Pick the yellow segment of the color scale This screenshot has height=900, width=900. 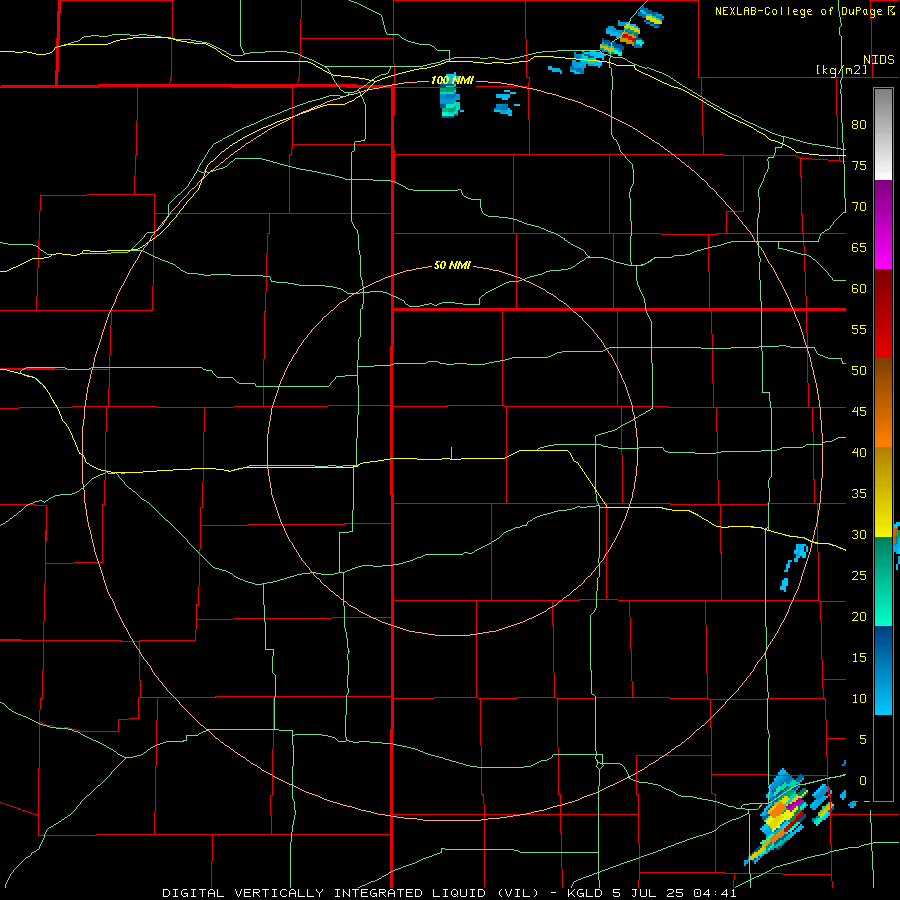883,492
